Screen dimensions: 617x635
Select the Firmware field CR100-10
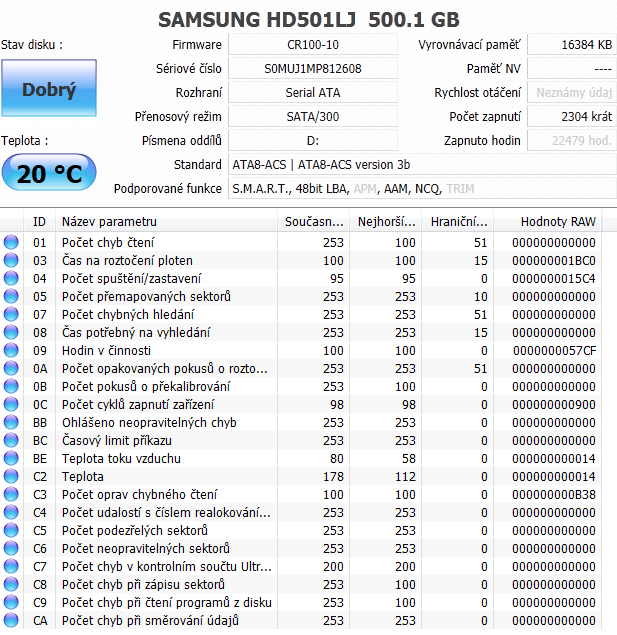[313, 45]
